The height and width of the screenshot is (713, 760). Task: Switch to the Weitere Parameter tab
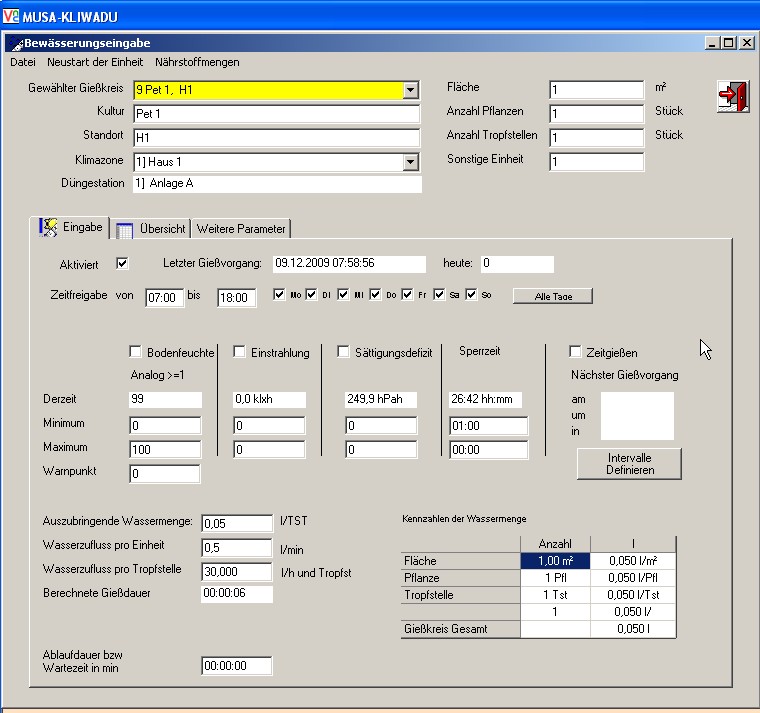(241, 229)
